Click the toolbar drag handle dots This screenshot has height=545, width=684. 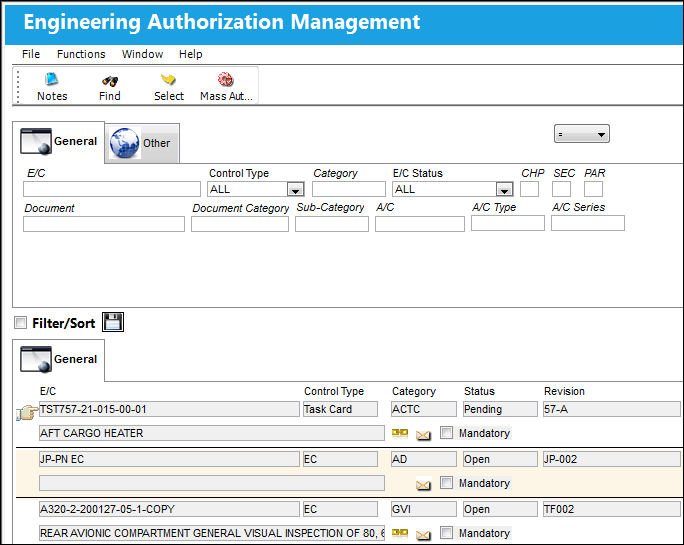(18, 87)
